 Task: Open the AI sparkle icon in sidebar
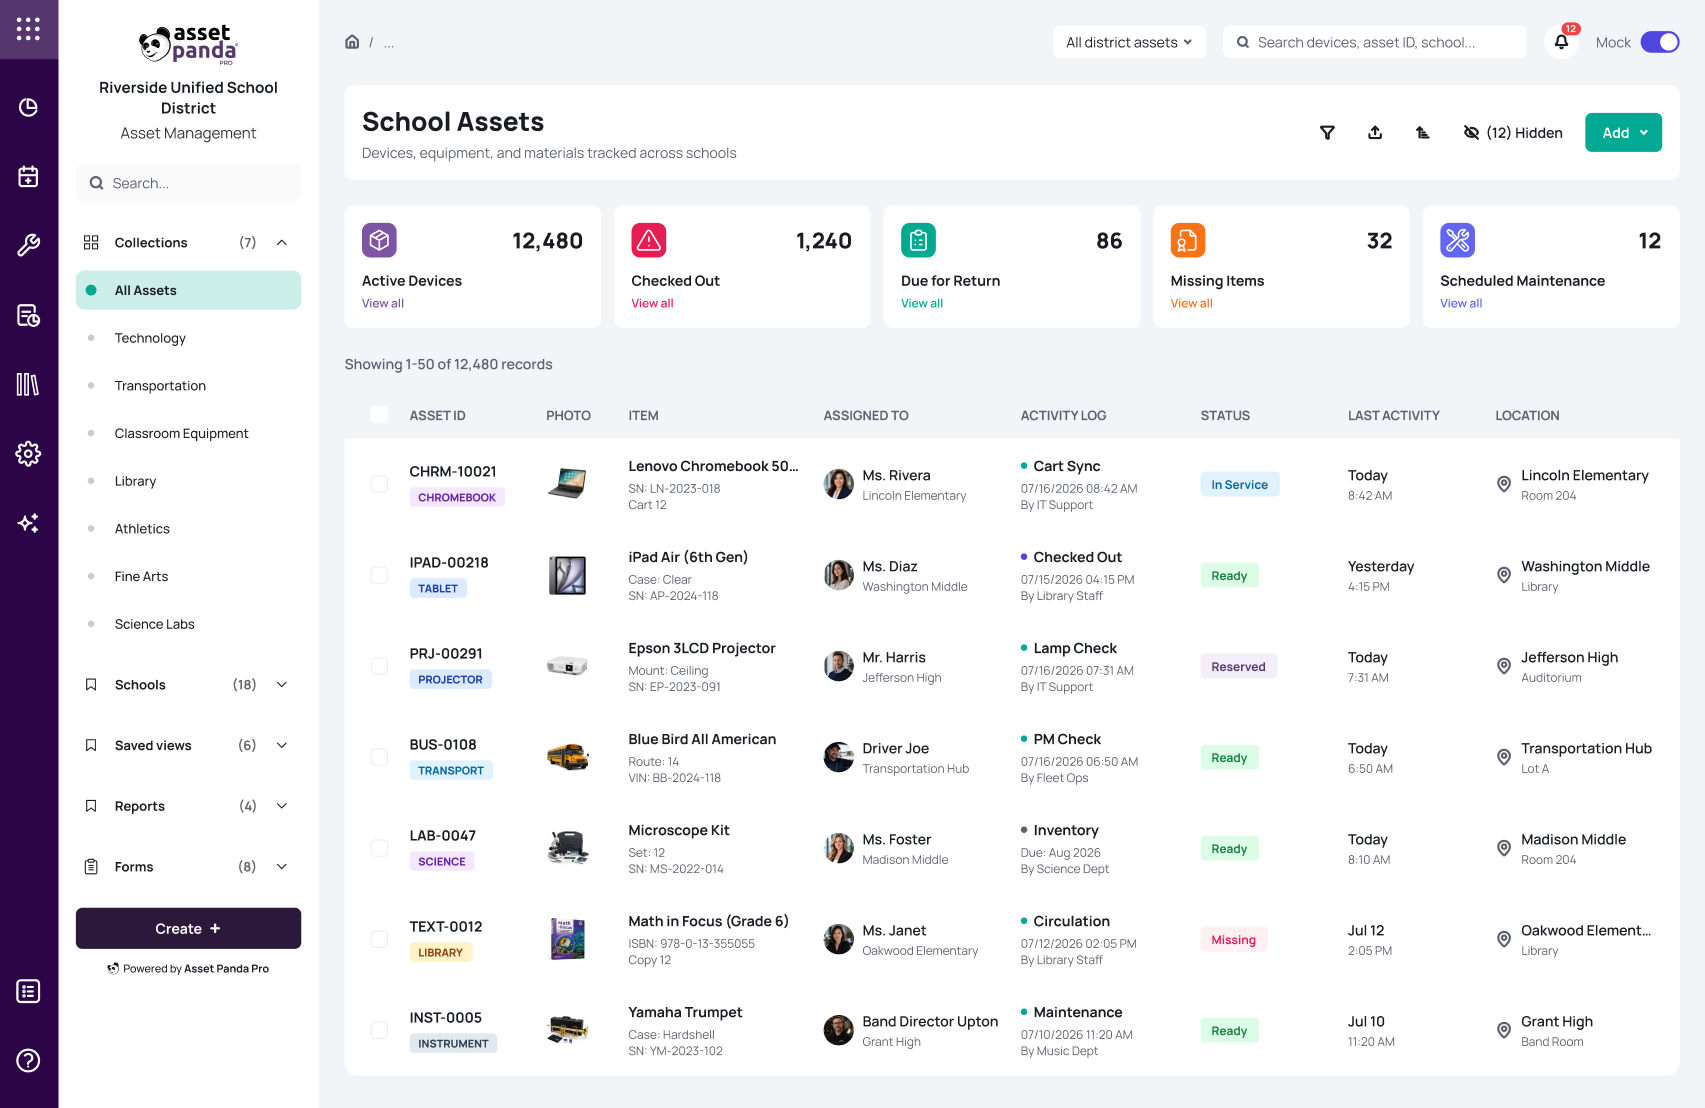(x=28, y=523)
